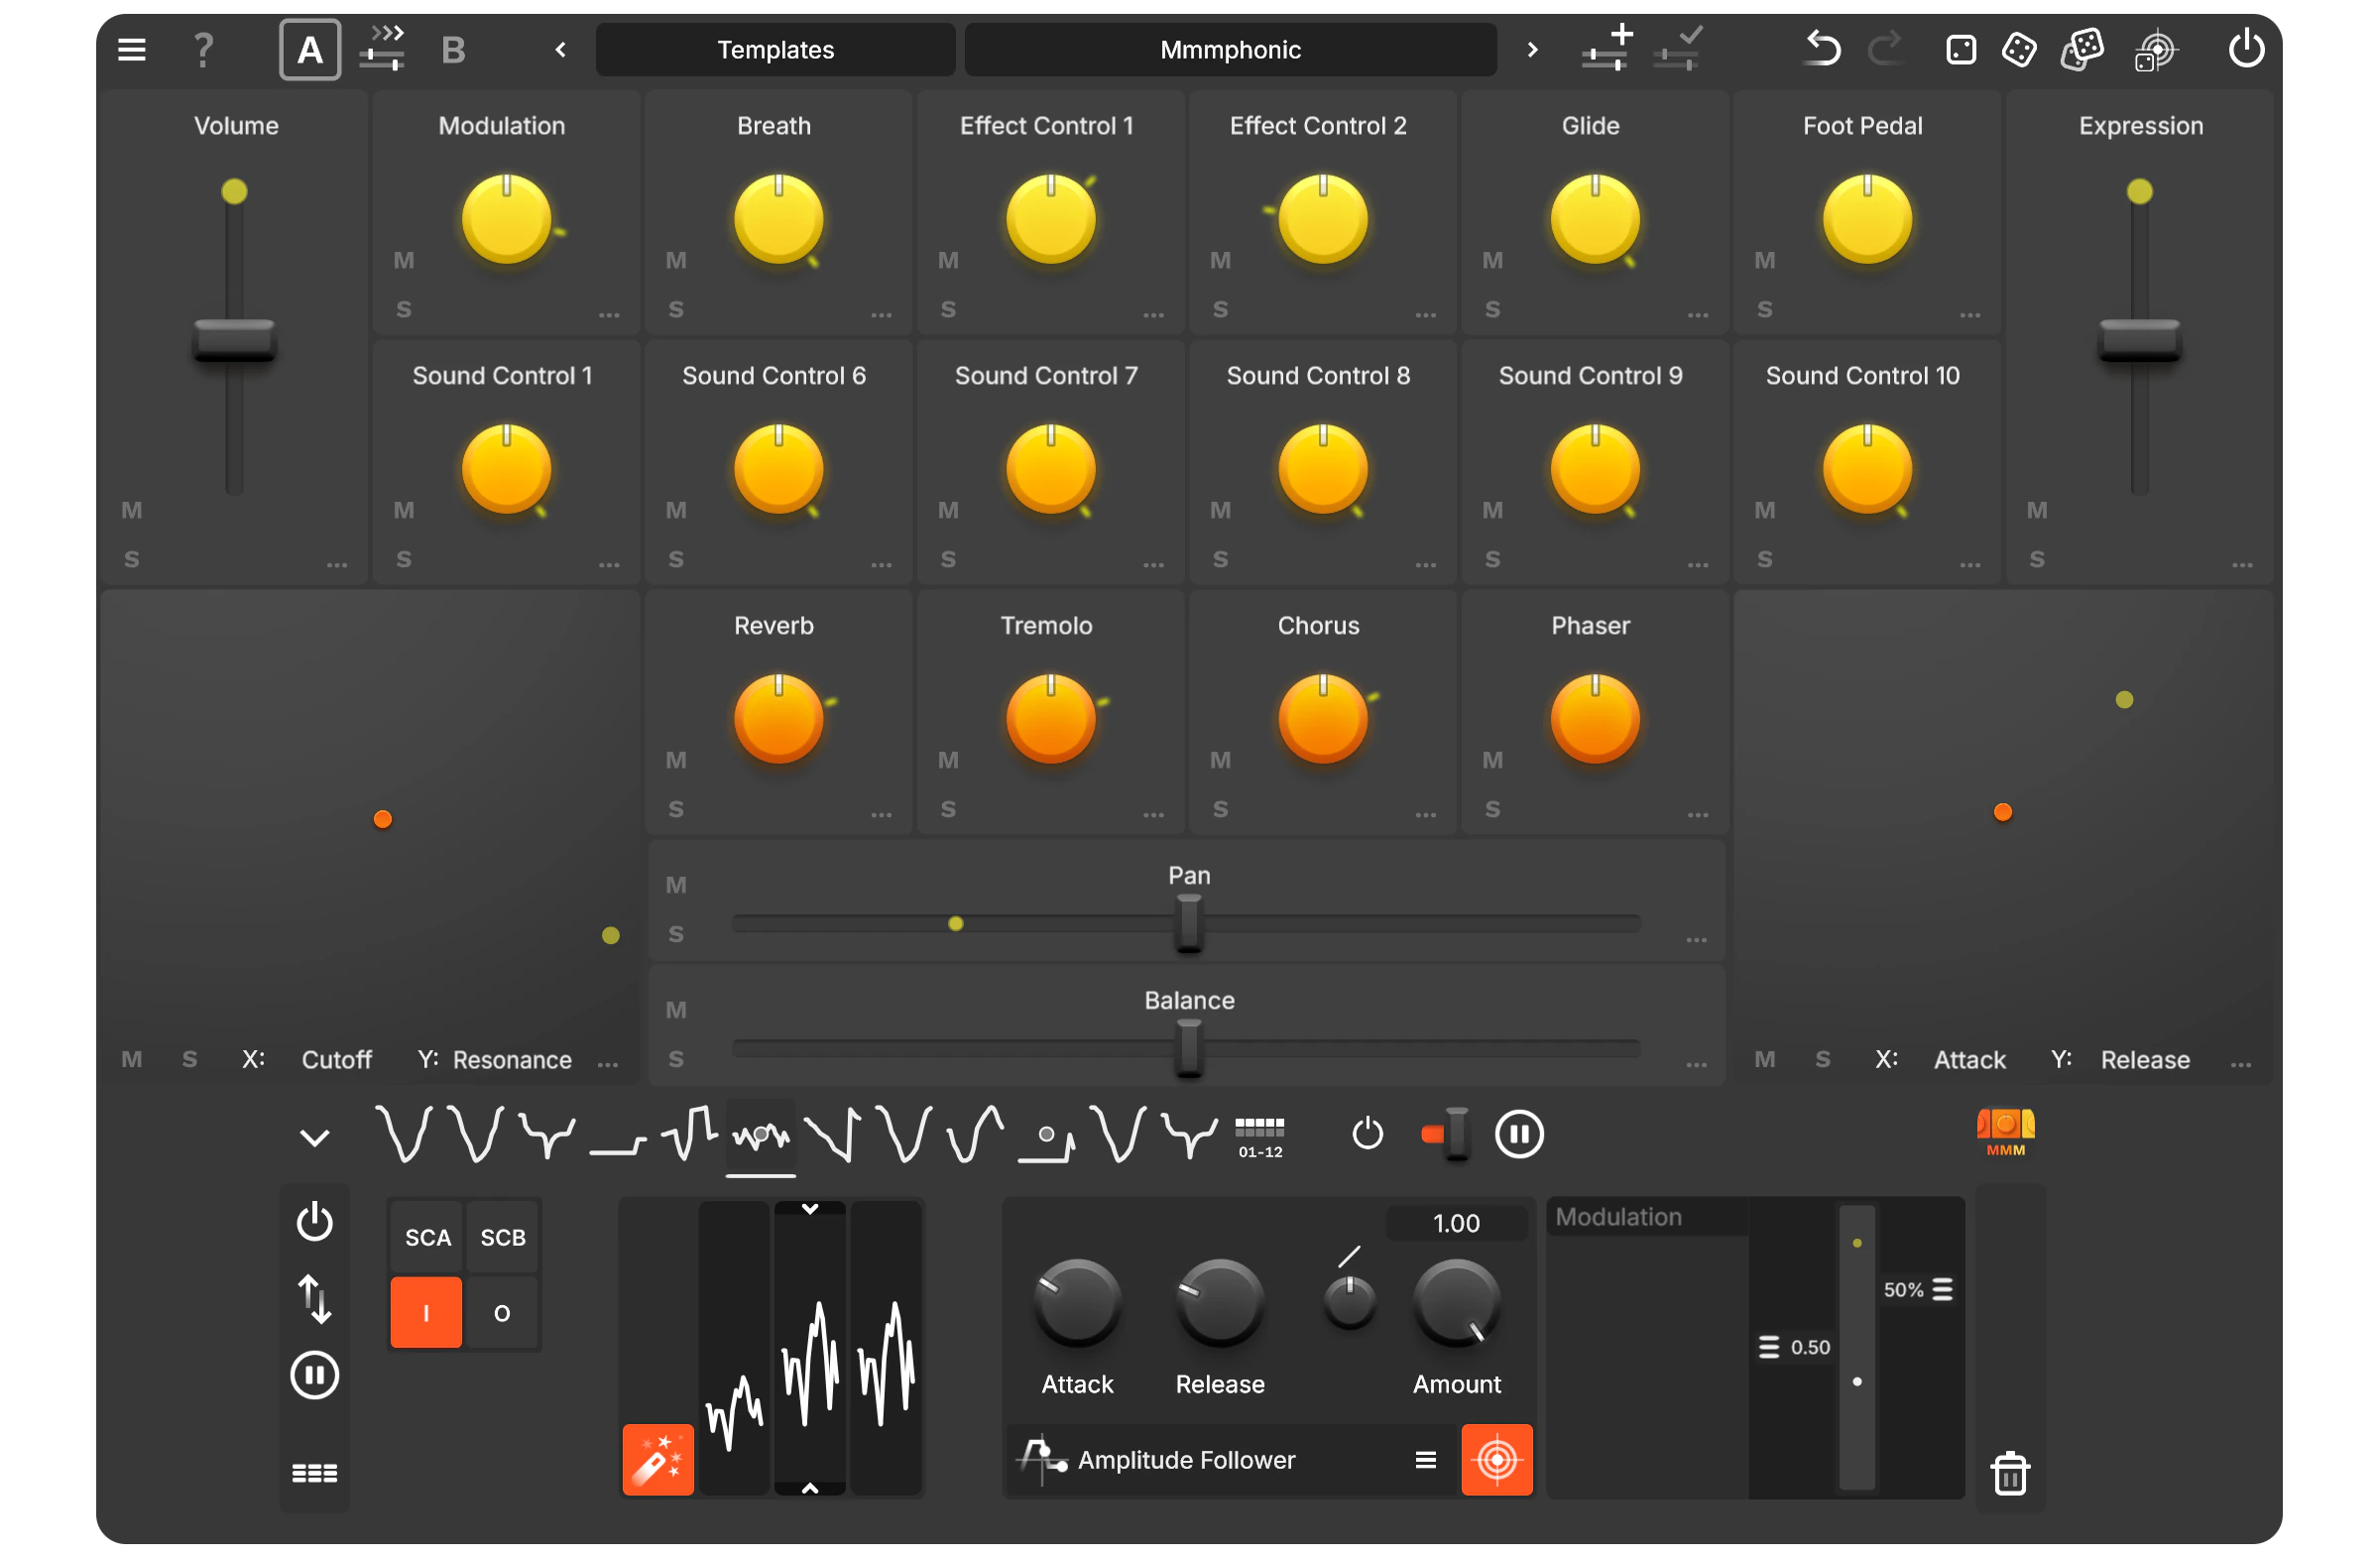This screenshot has width=2380, height=1559.
Task: Undo the last change
Action: tap(1821, 48)
